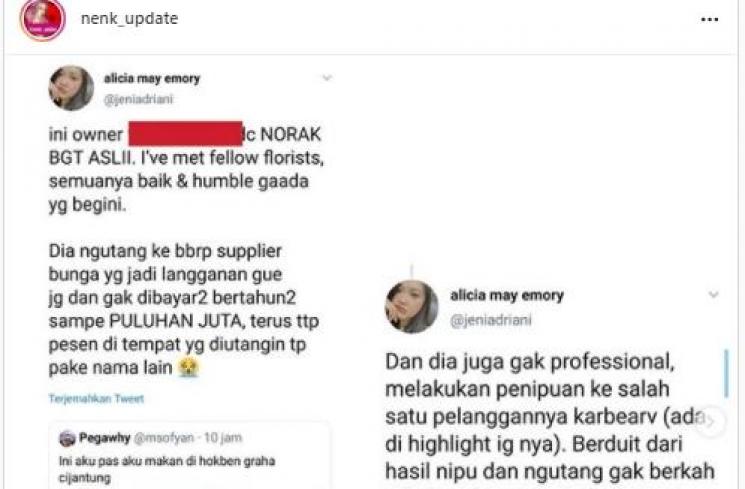Open second alicia may emory avatar
The image size is (745, 489).
(x=411, y=307)
